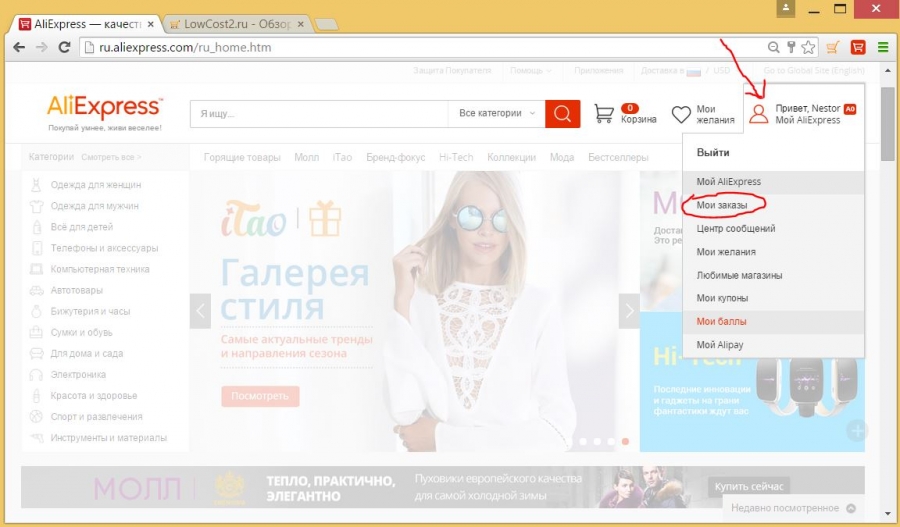This screenshot has height=527, width=900.
Task: Open the Помощь dropdown in top bar
Action: 530,71
